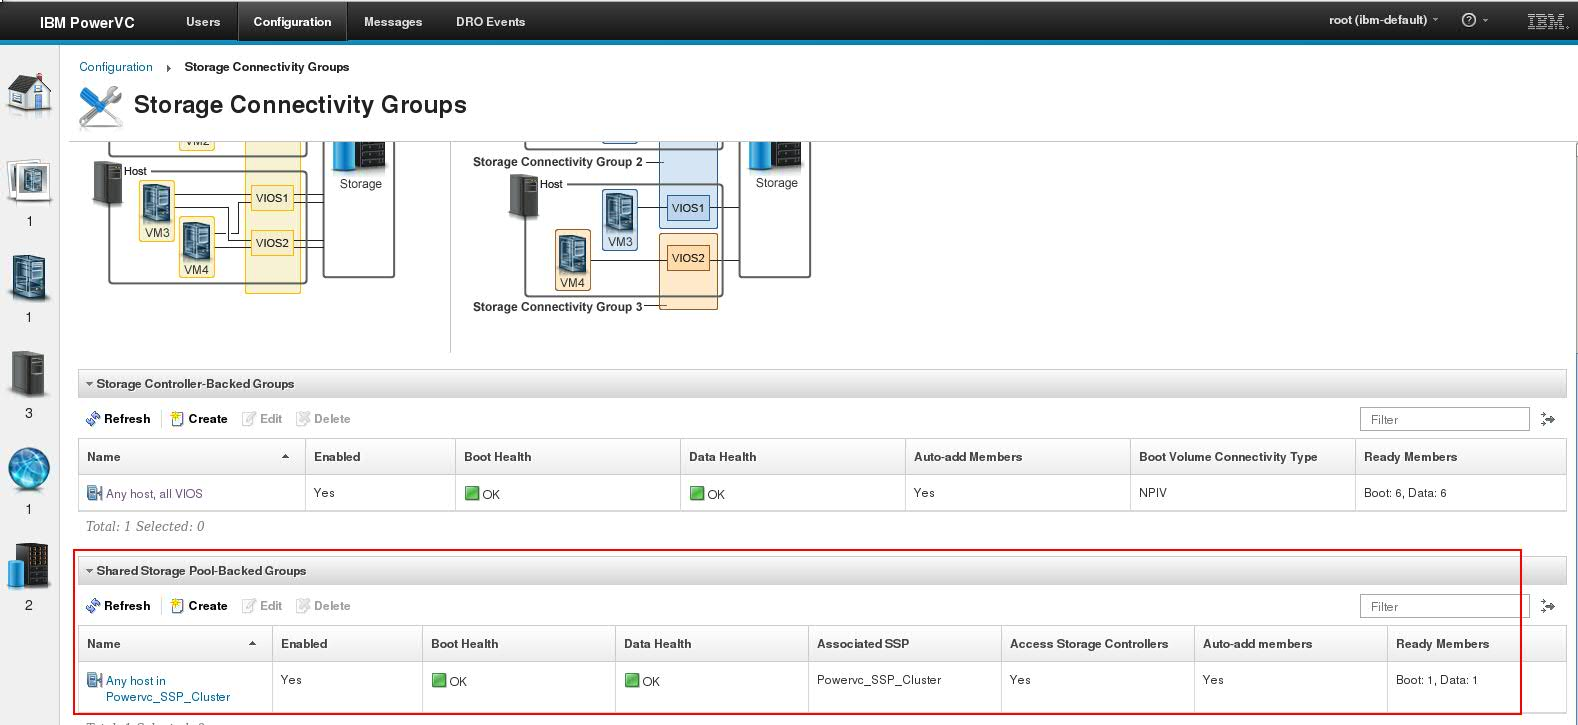This screenshot has width=1578, height=725.
Task: Click 'Boot: 6, Data: 6' ready members cell
Action: click(x=1405, y=493)
